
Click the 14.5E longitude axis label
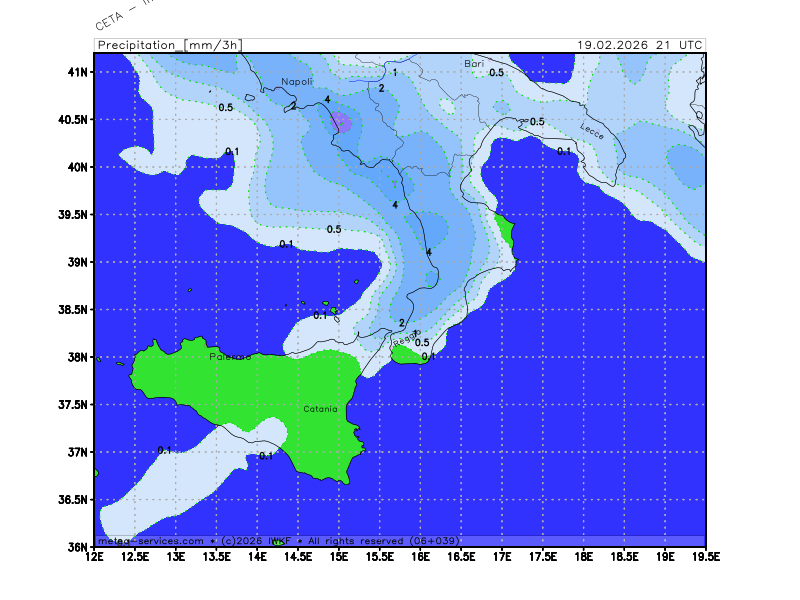coord(298,557)
